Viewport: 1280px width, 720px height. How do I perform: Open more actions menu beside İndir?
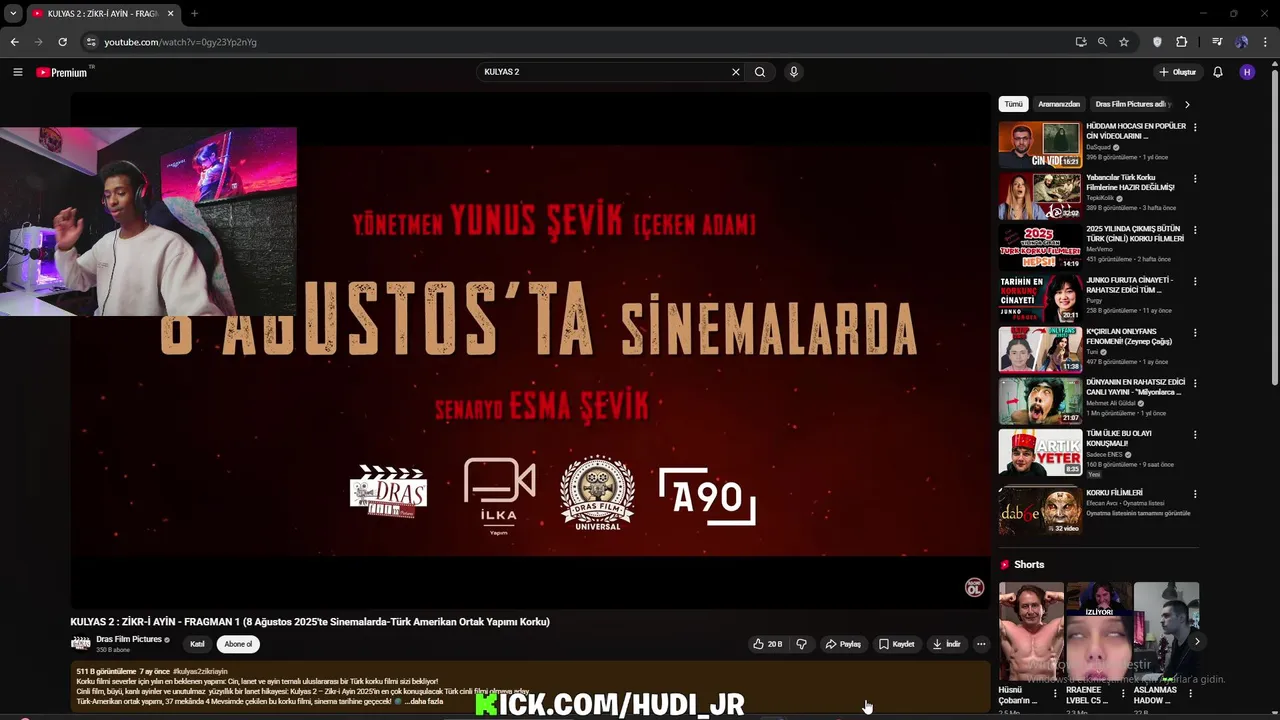pos(981,644)
